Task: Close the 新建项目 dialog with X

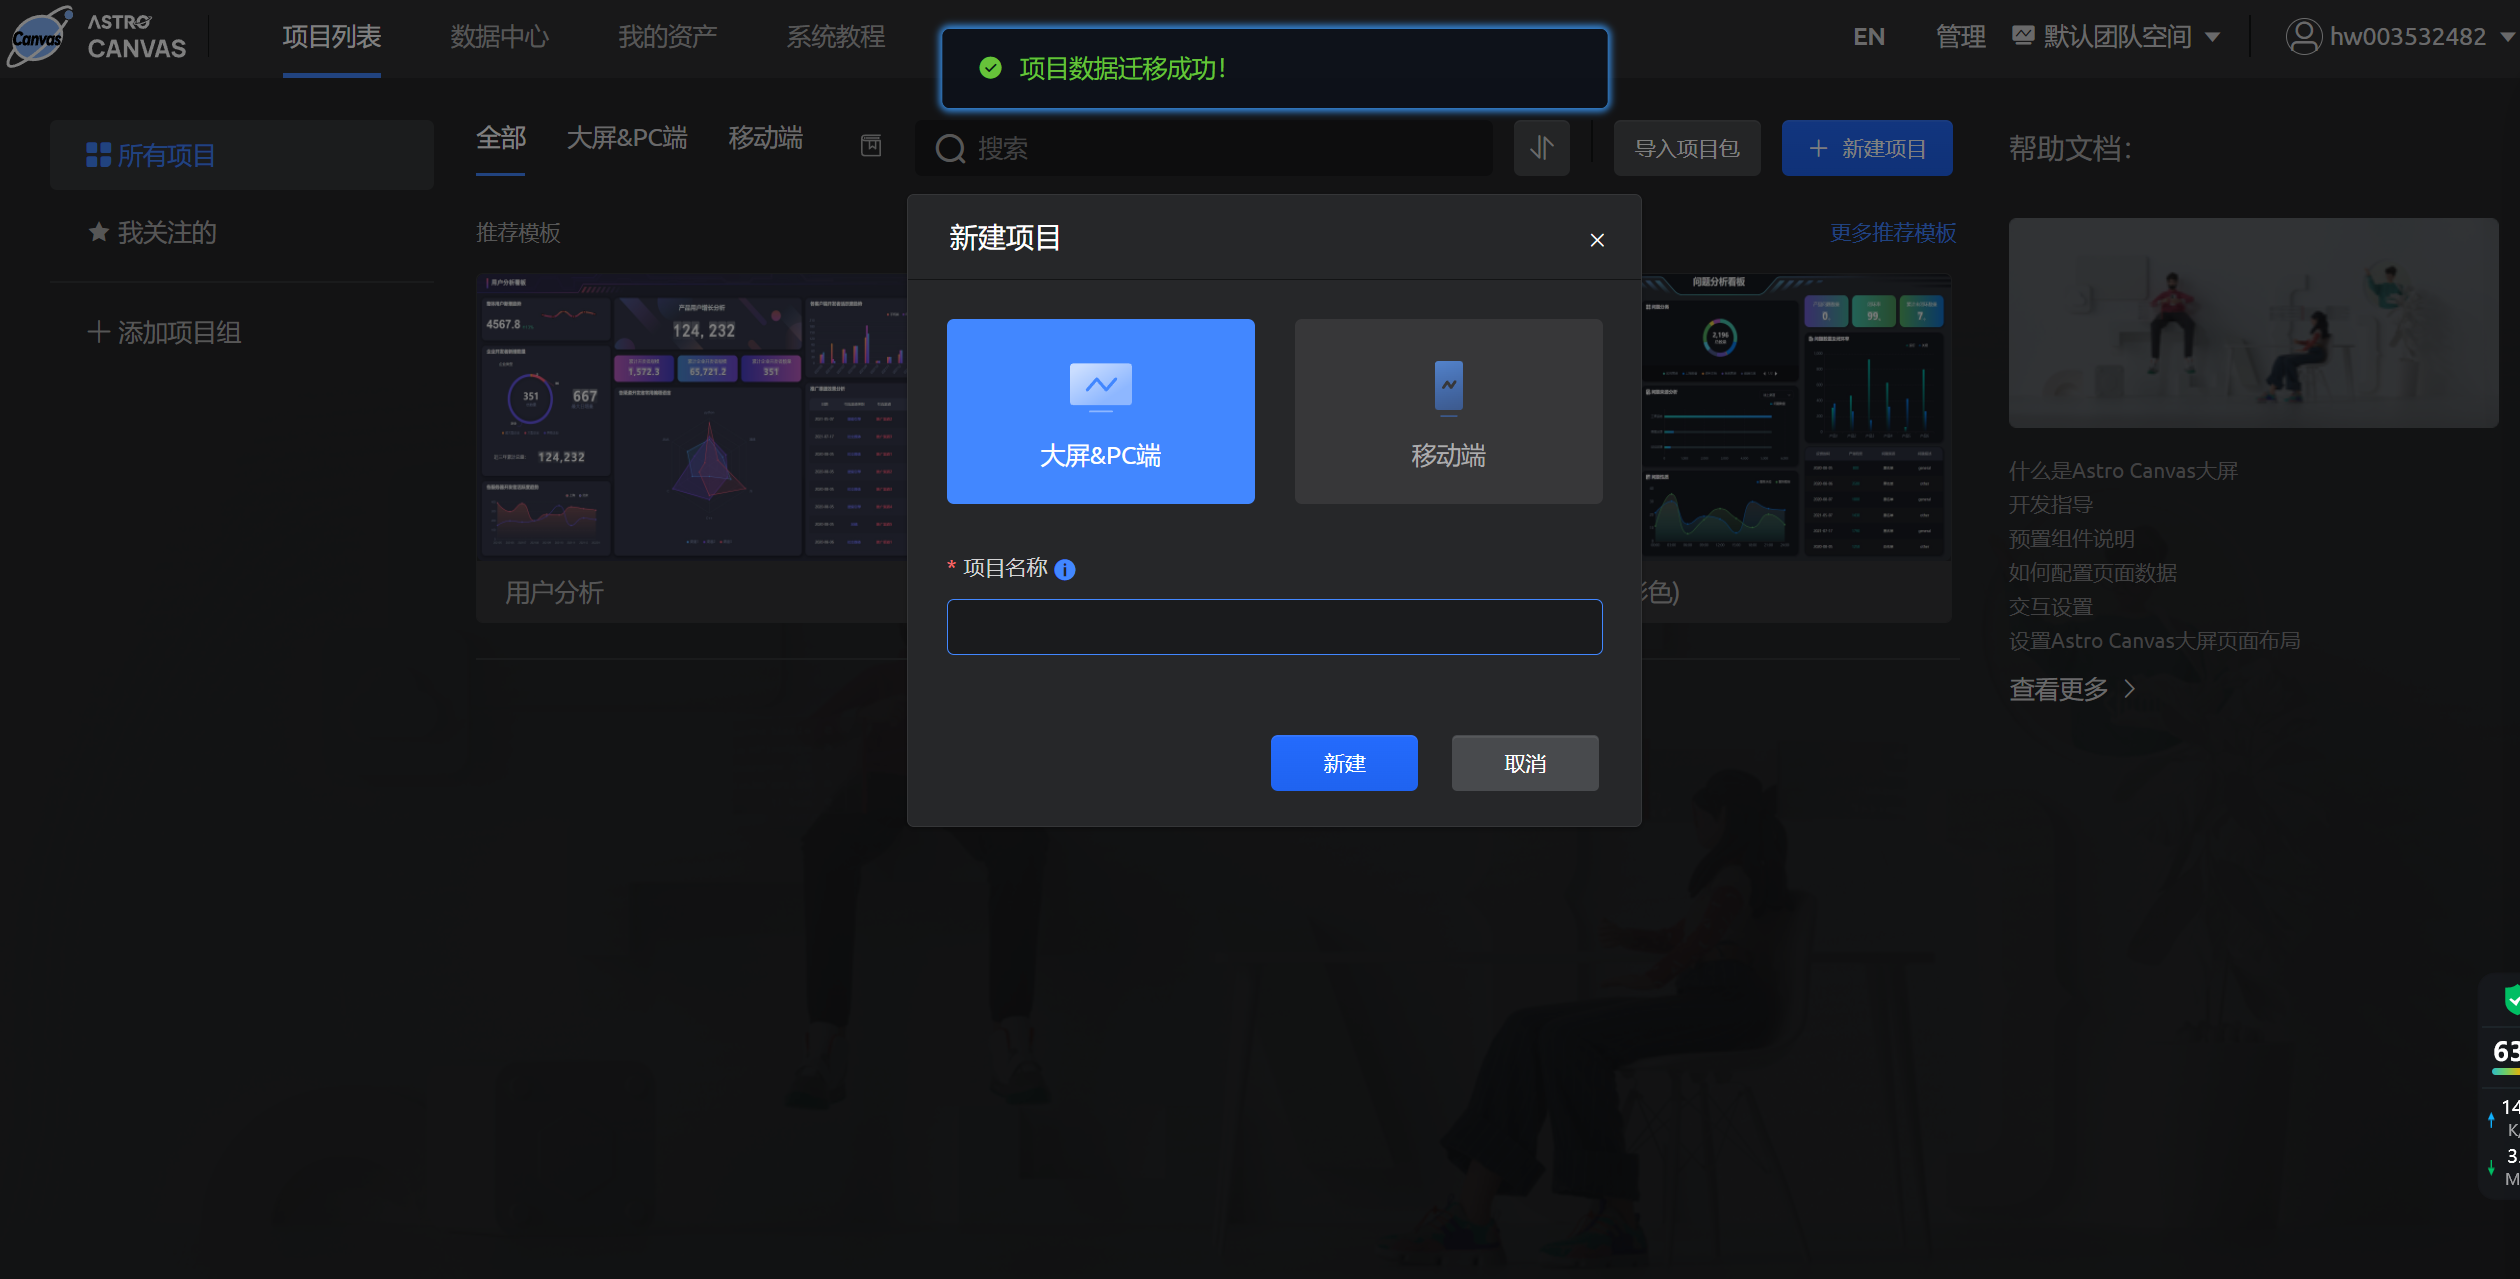Action: [x=1597, y=240]
